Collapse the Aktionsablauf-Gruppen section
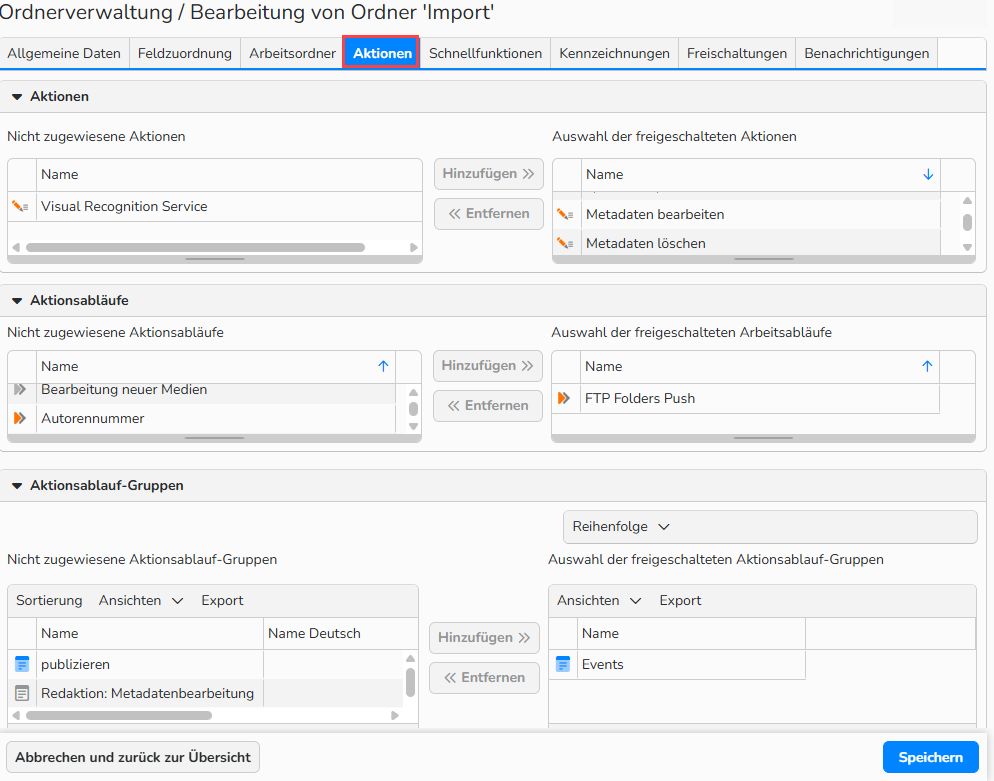This screenshot has height=781, width=994. coord(17,486)
